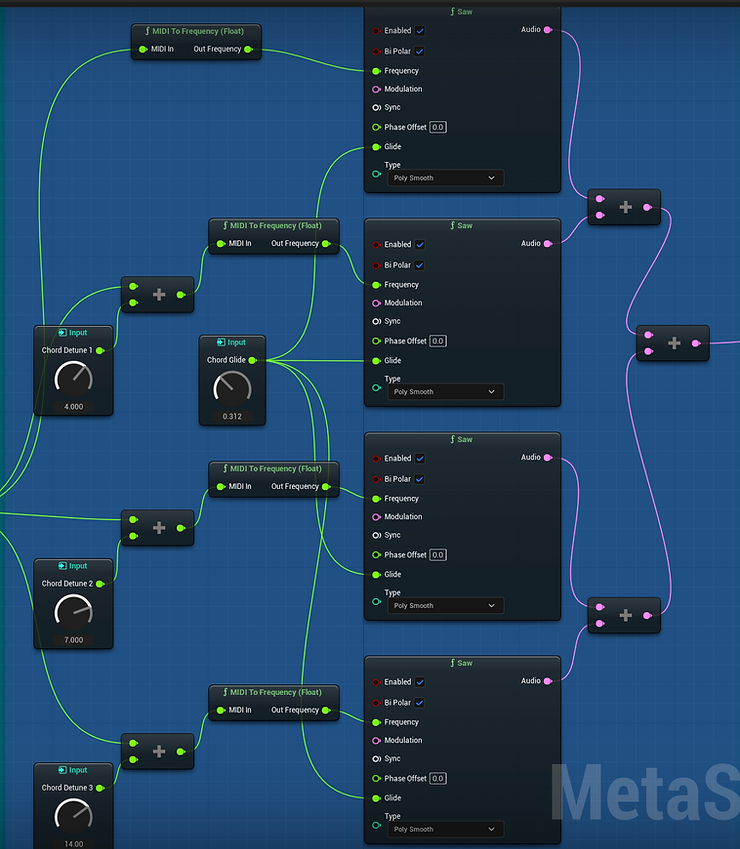Click the Sync pin on the second Saw node
The height and width of the screenshot is (849, 740).
click(x=376, y=322)
